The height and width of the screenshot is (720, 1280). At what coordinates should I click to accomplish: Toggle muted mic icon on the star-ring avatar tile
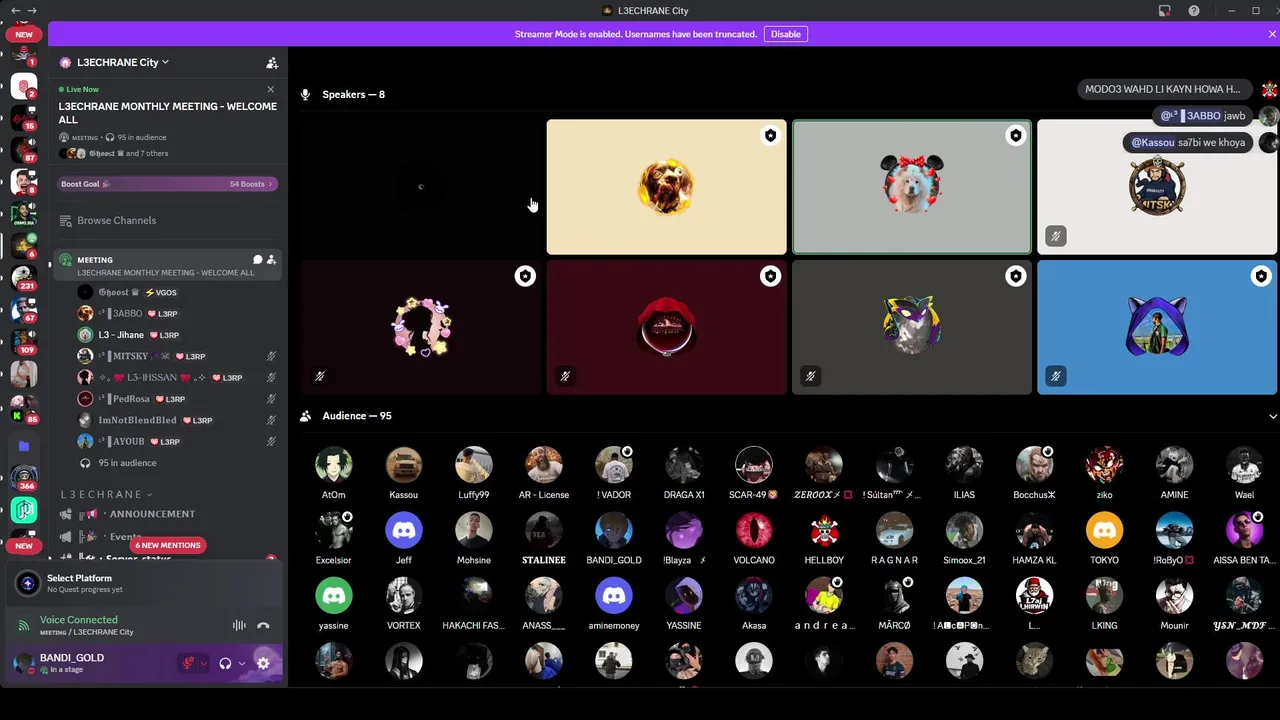click(x=320, y=376)
